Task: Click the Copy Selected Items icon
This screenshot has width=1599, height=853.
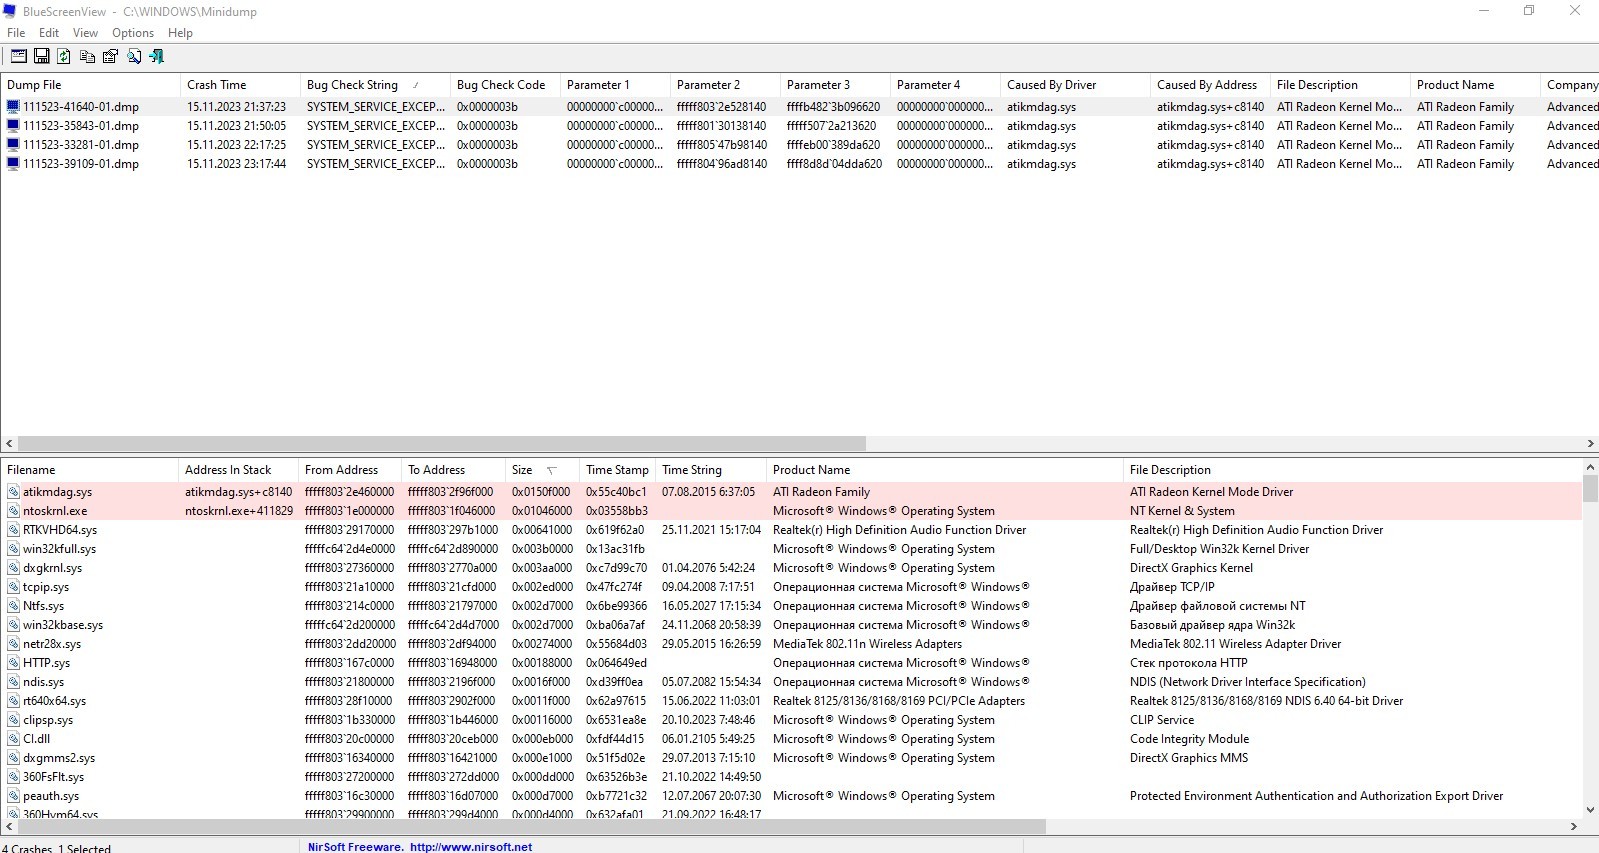Action: point(87,57)
